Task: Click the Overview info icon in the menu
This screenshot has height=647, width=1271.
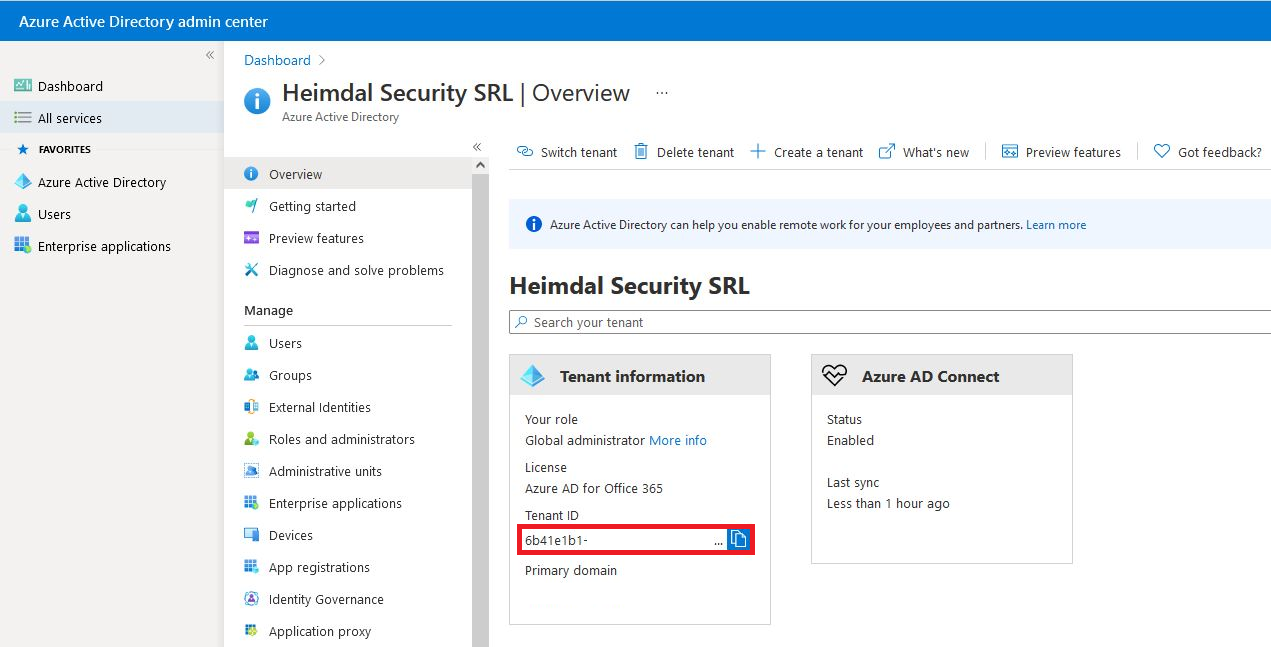Action: pyautogui.click(x=251, y=174)
